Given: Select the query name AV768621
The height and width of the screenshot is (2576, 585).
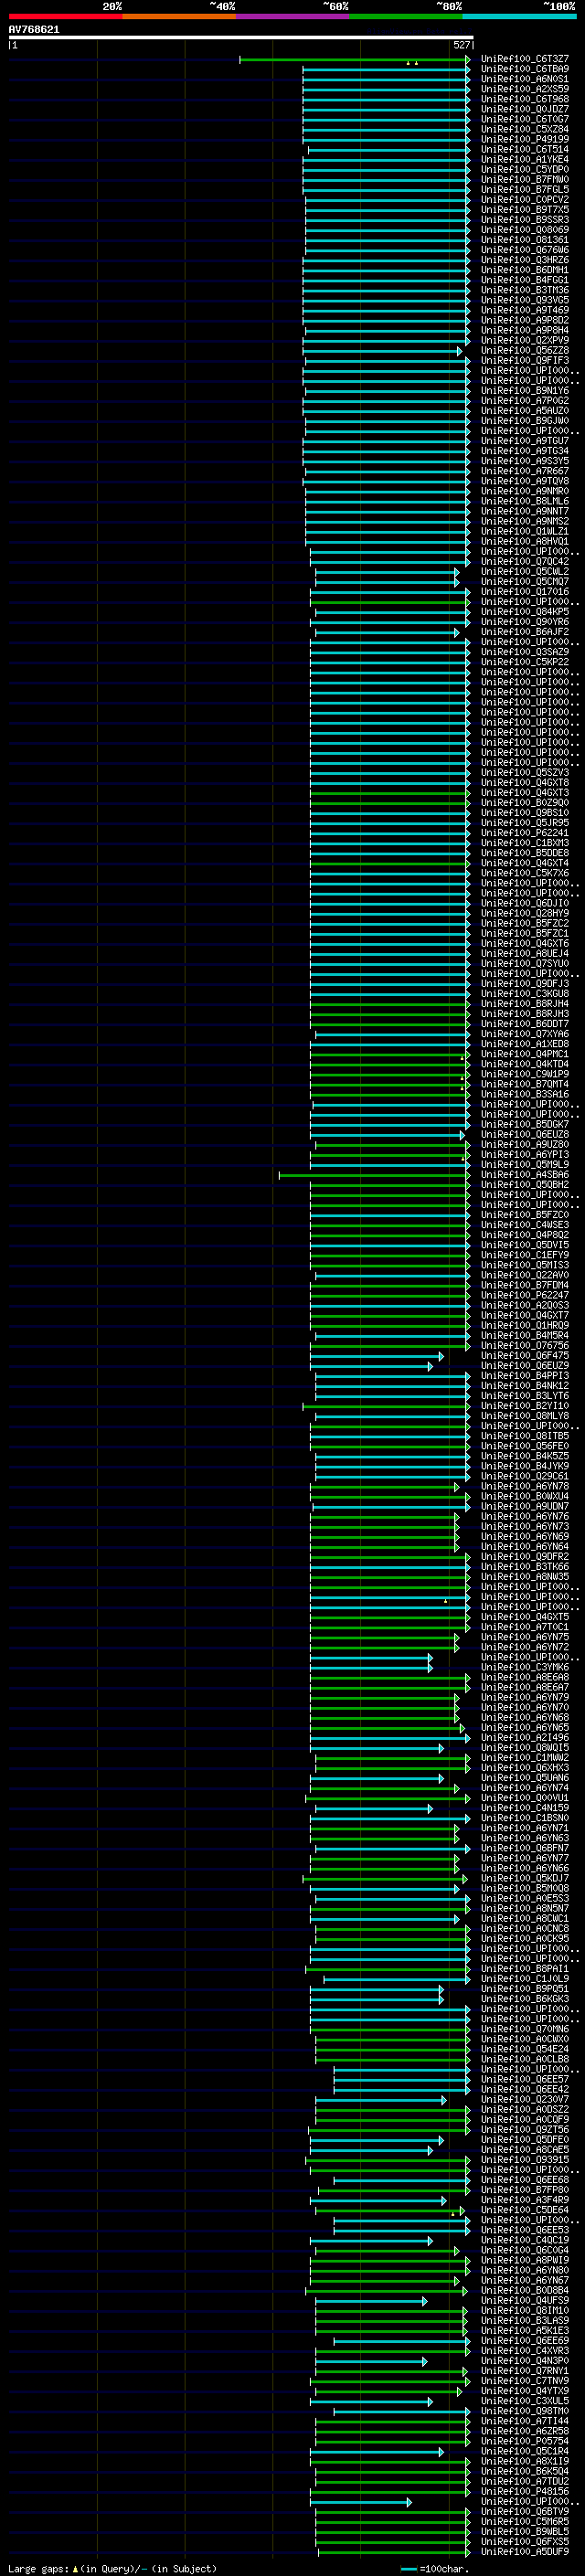Looking at the screenshot, I should pyautogui.click(x=34, y=29).
